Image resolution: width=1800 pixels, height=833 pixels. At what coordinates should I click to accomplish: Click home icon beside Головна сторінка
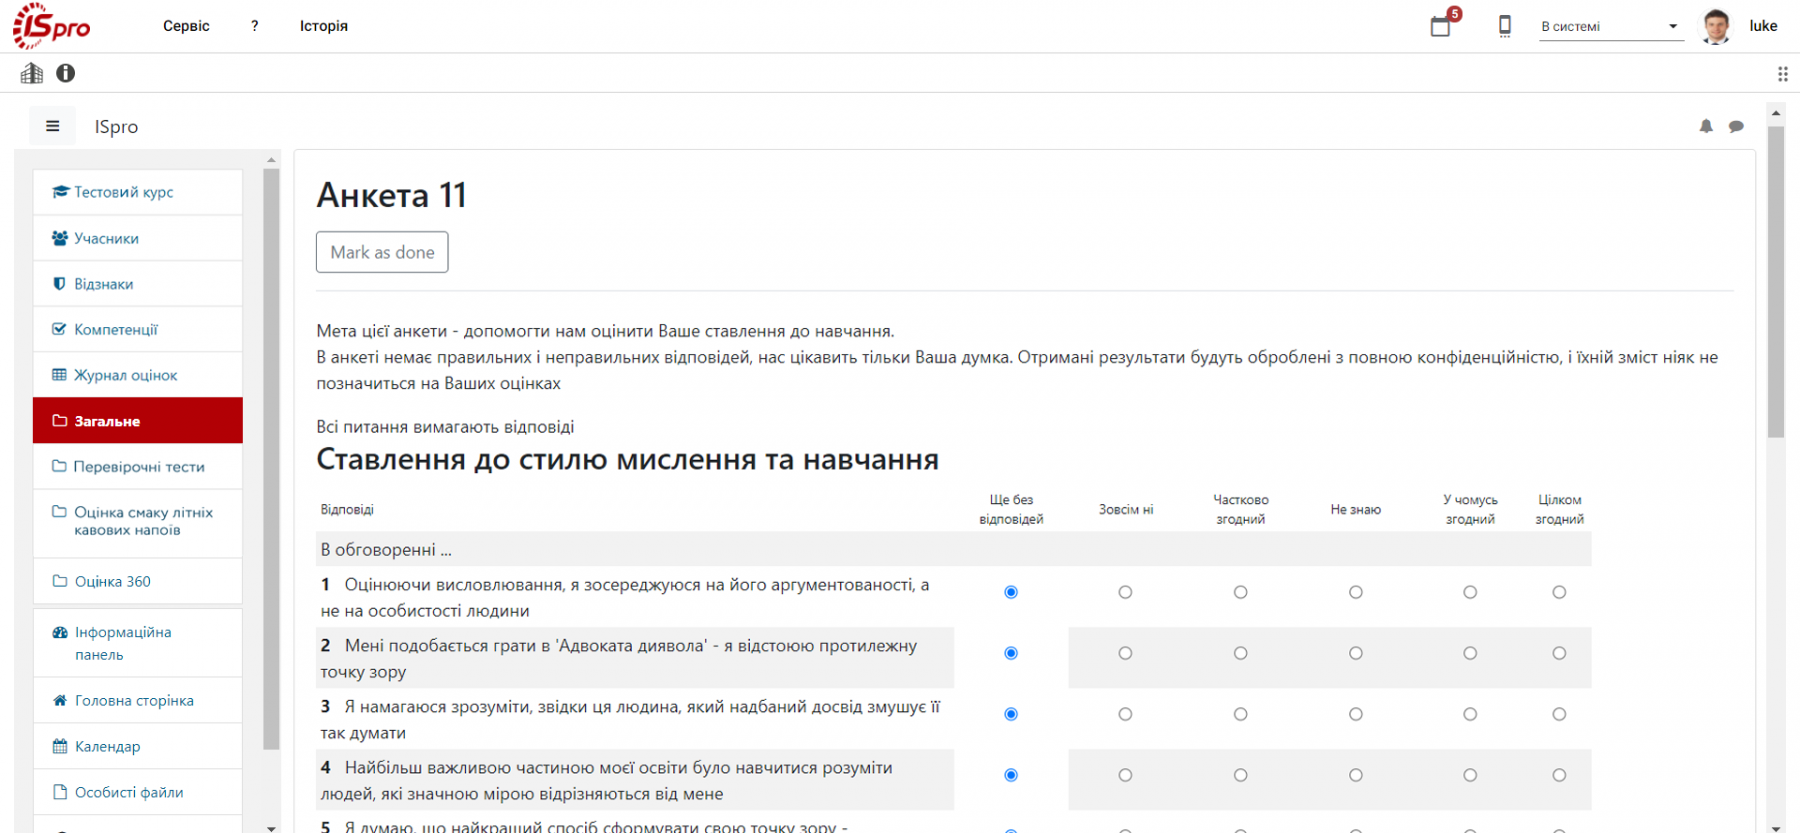coord(60,700)
